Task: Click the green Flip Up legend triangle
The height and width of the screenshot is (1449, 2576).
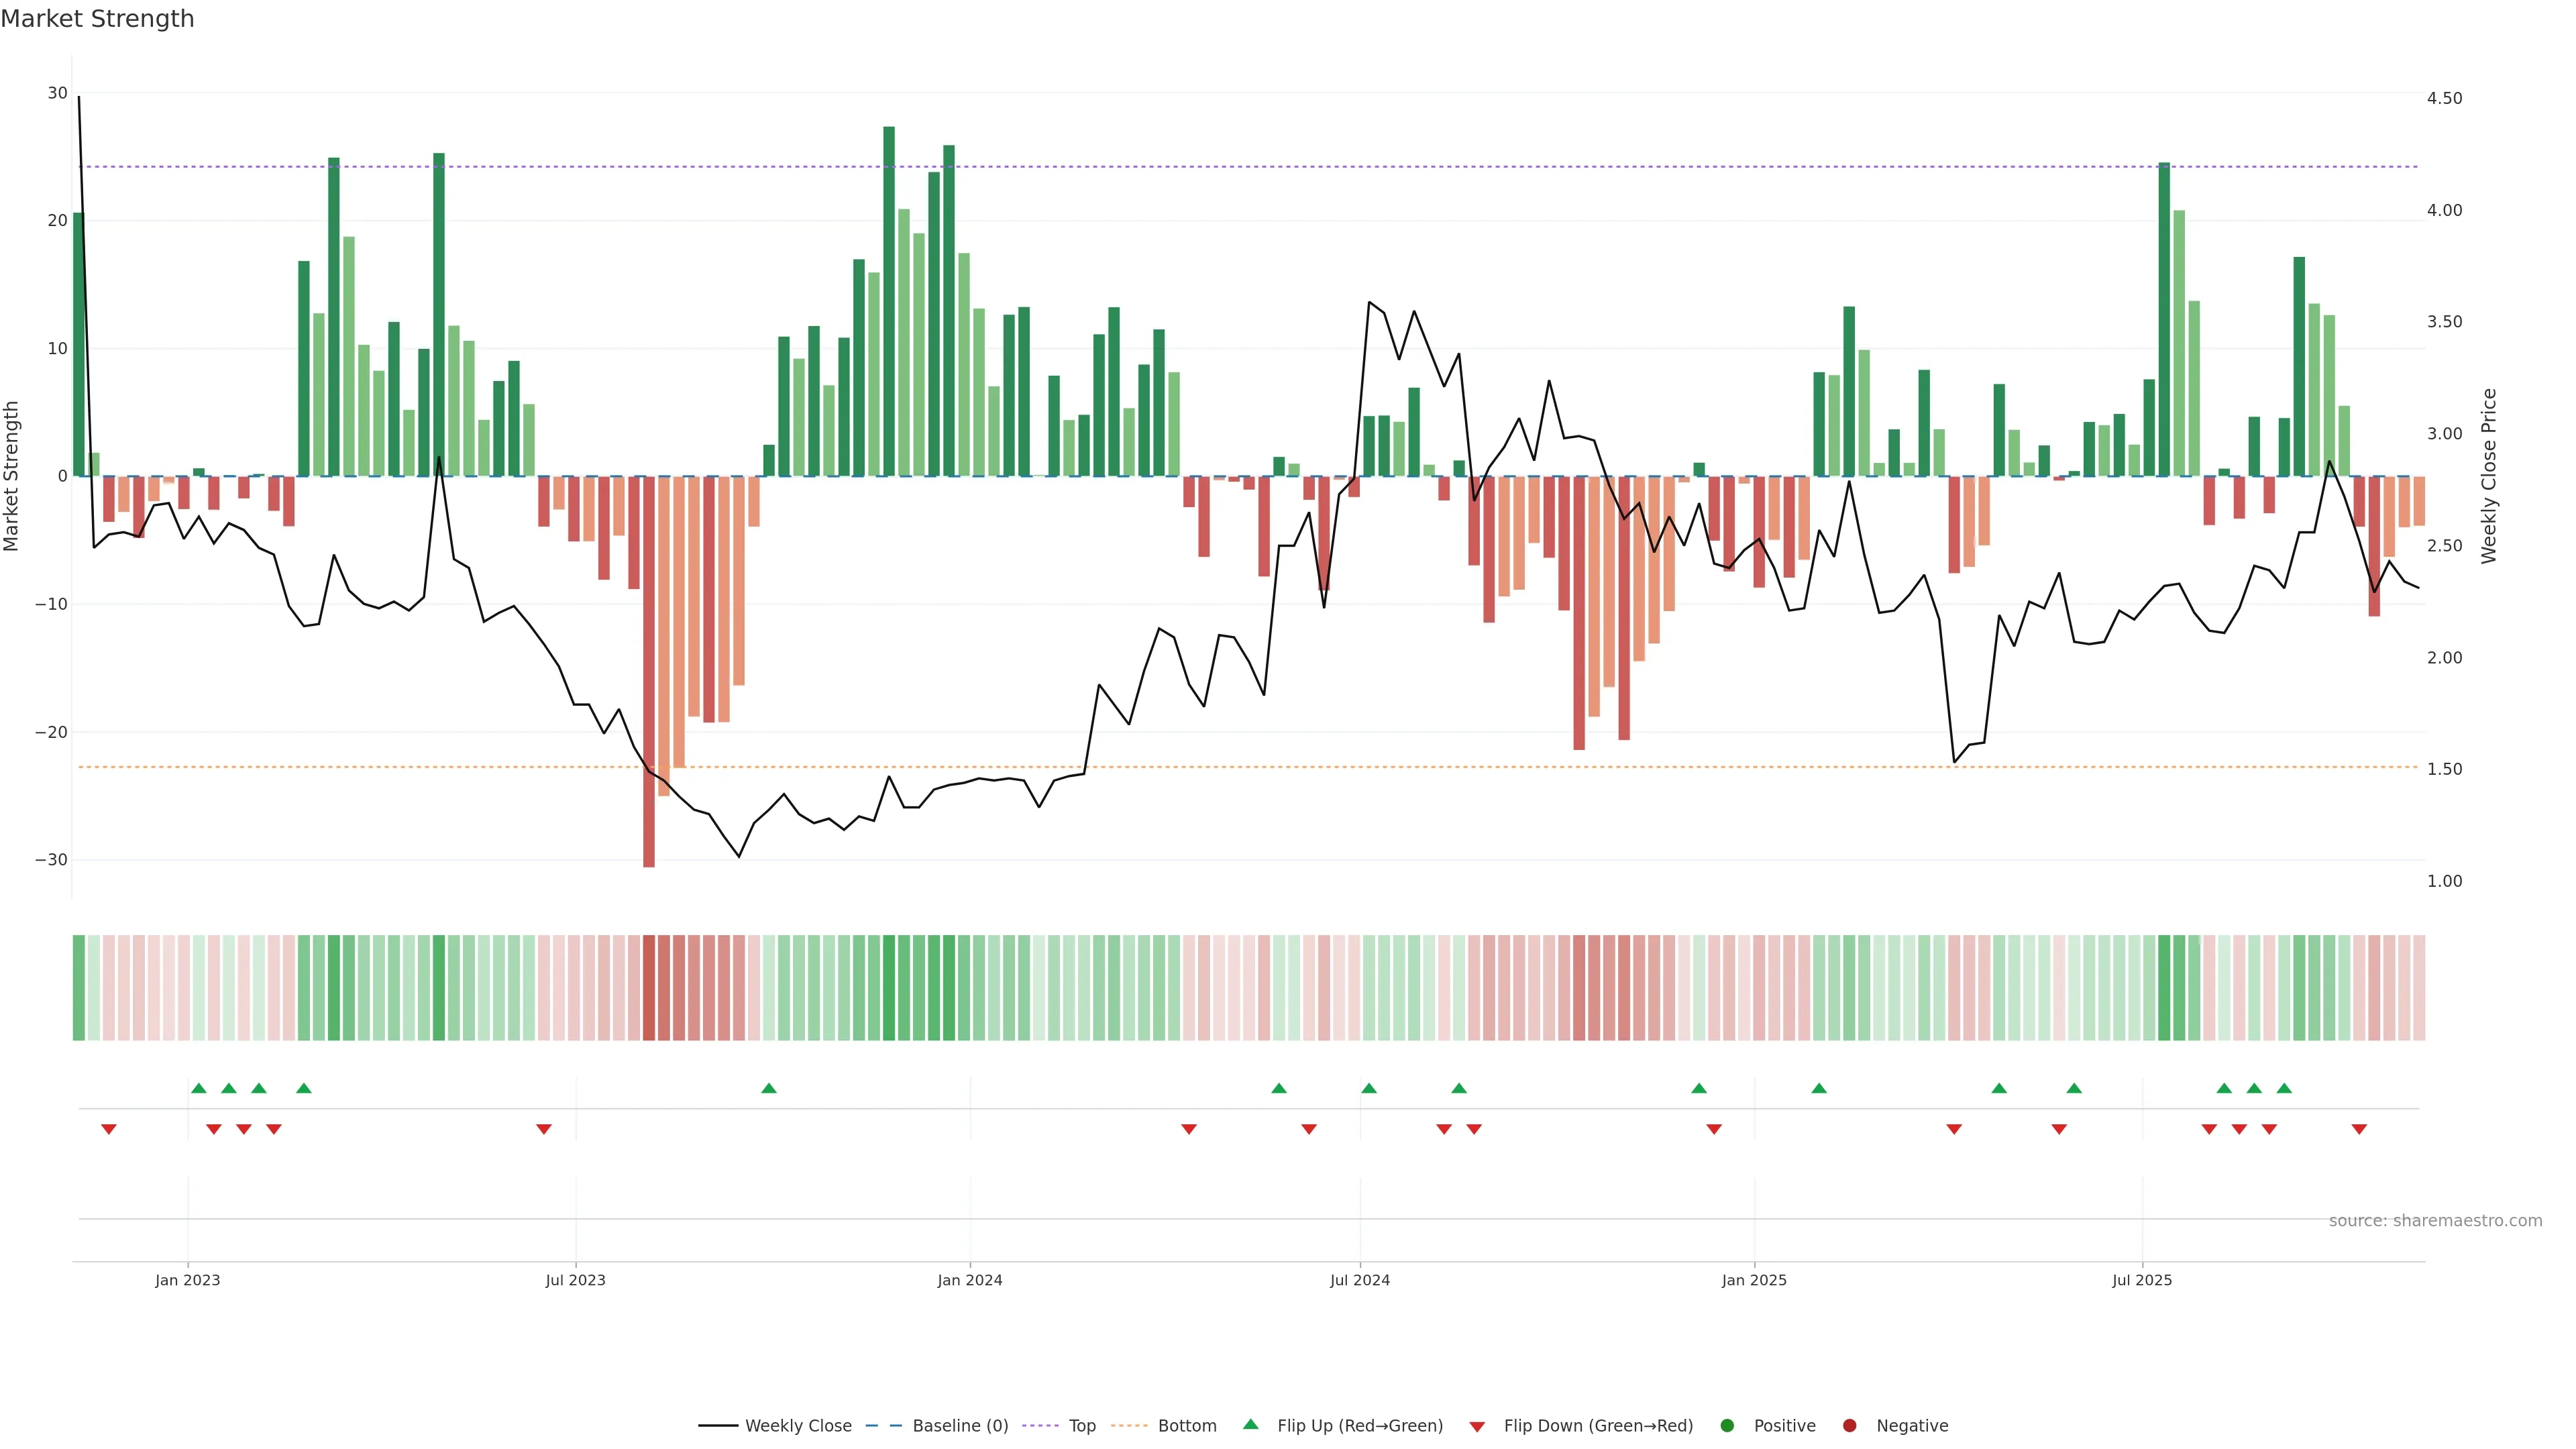Action: tap(1250, 1425)
